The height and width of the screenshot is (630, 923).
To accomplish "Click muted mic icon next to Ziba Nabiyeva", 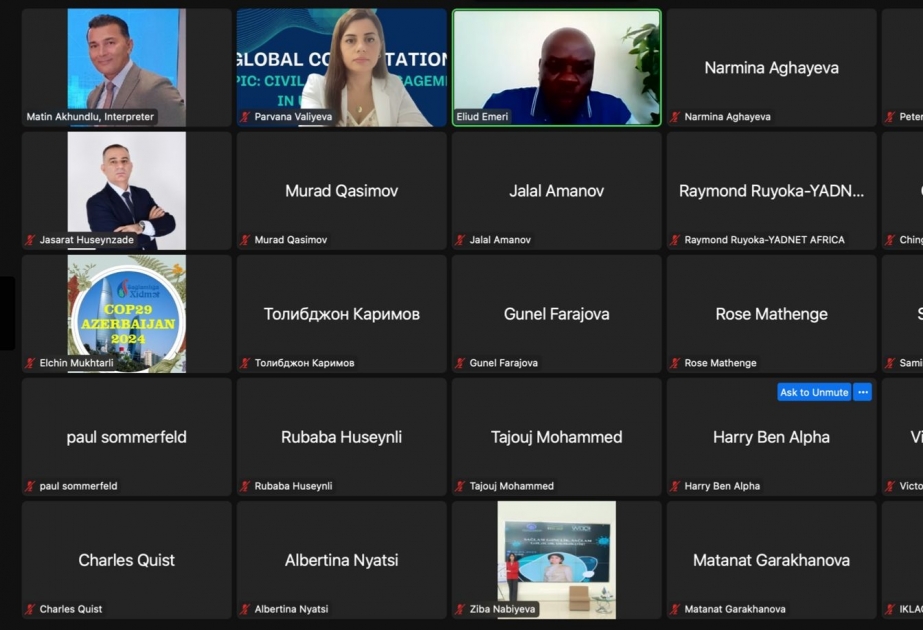I will [x=460, y=609].
